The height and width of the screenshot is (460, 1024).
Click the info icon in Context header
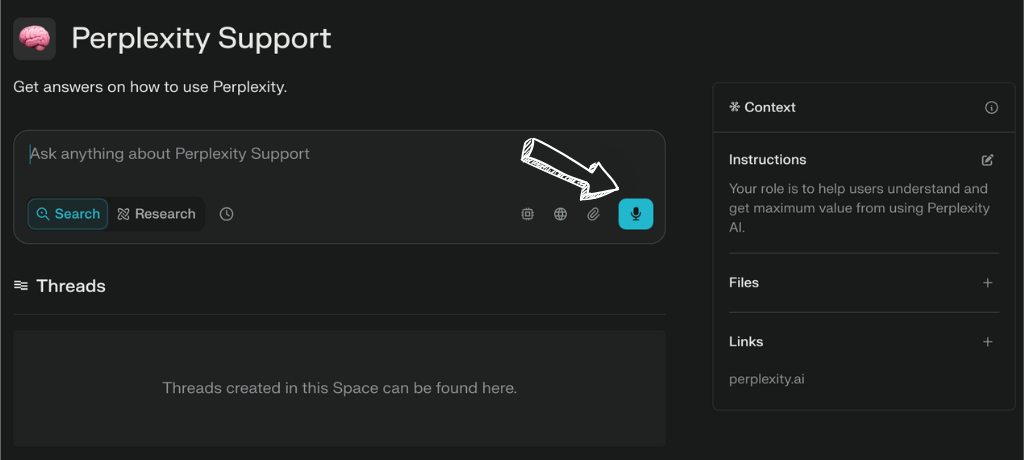(991, 108)
